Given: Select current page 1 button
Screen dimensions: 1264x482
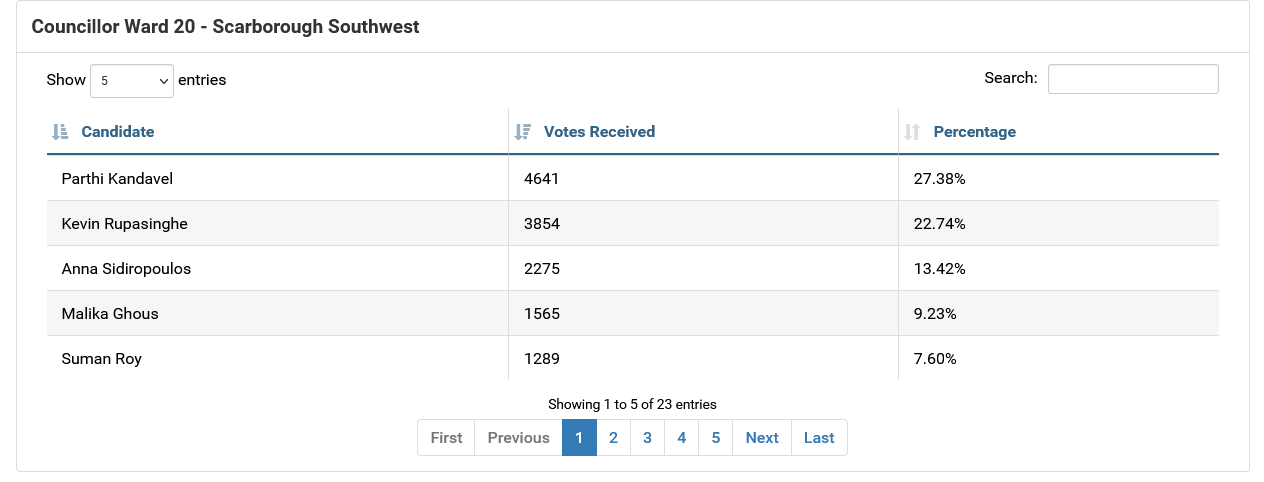Looking at the screenshot, I should [x=579, y=438].
